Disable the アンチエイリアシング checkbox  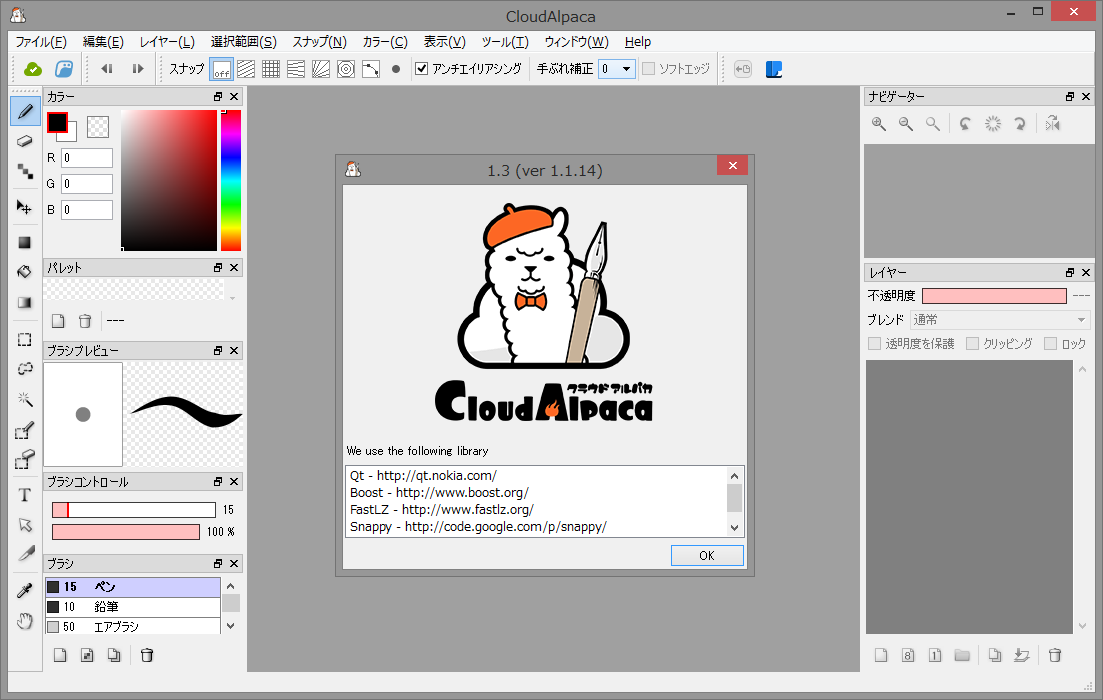[x=422, y=69]
